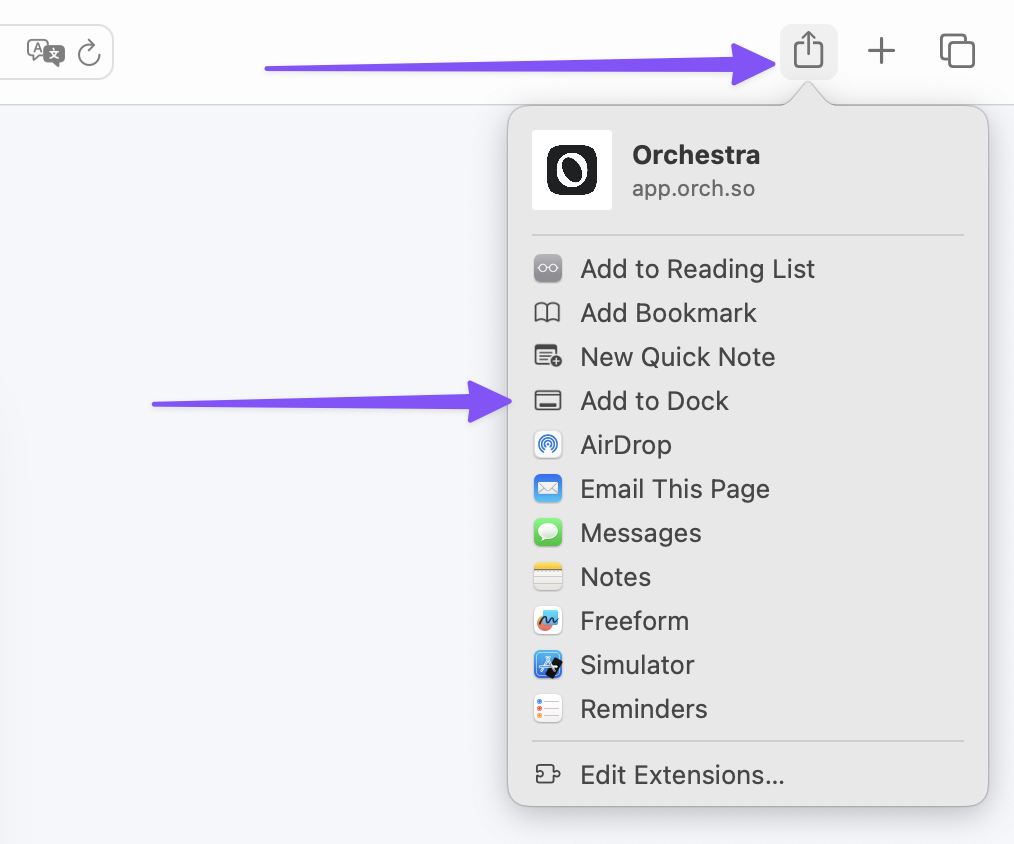1014x844 pixels.
Task: Show tab overview icon
Action: (957, 50)
